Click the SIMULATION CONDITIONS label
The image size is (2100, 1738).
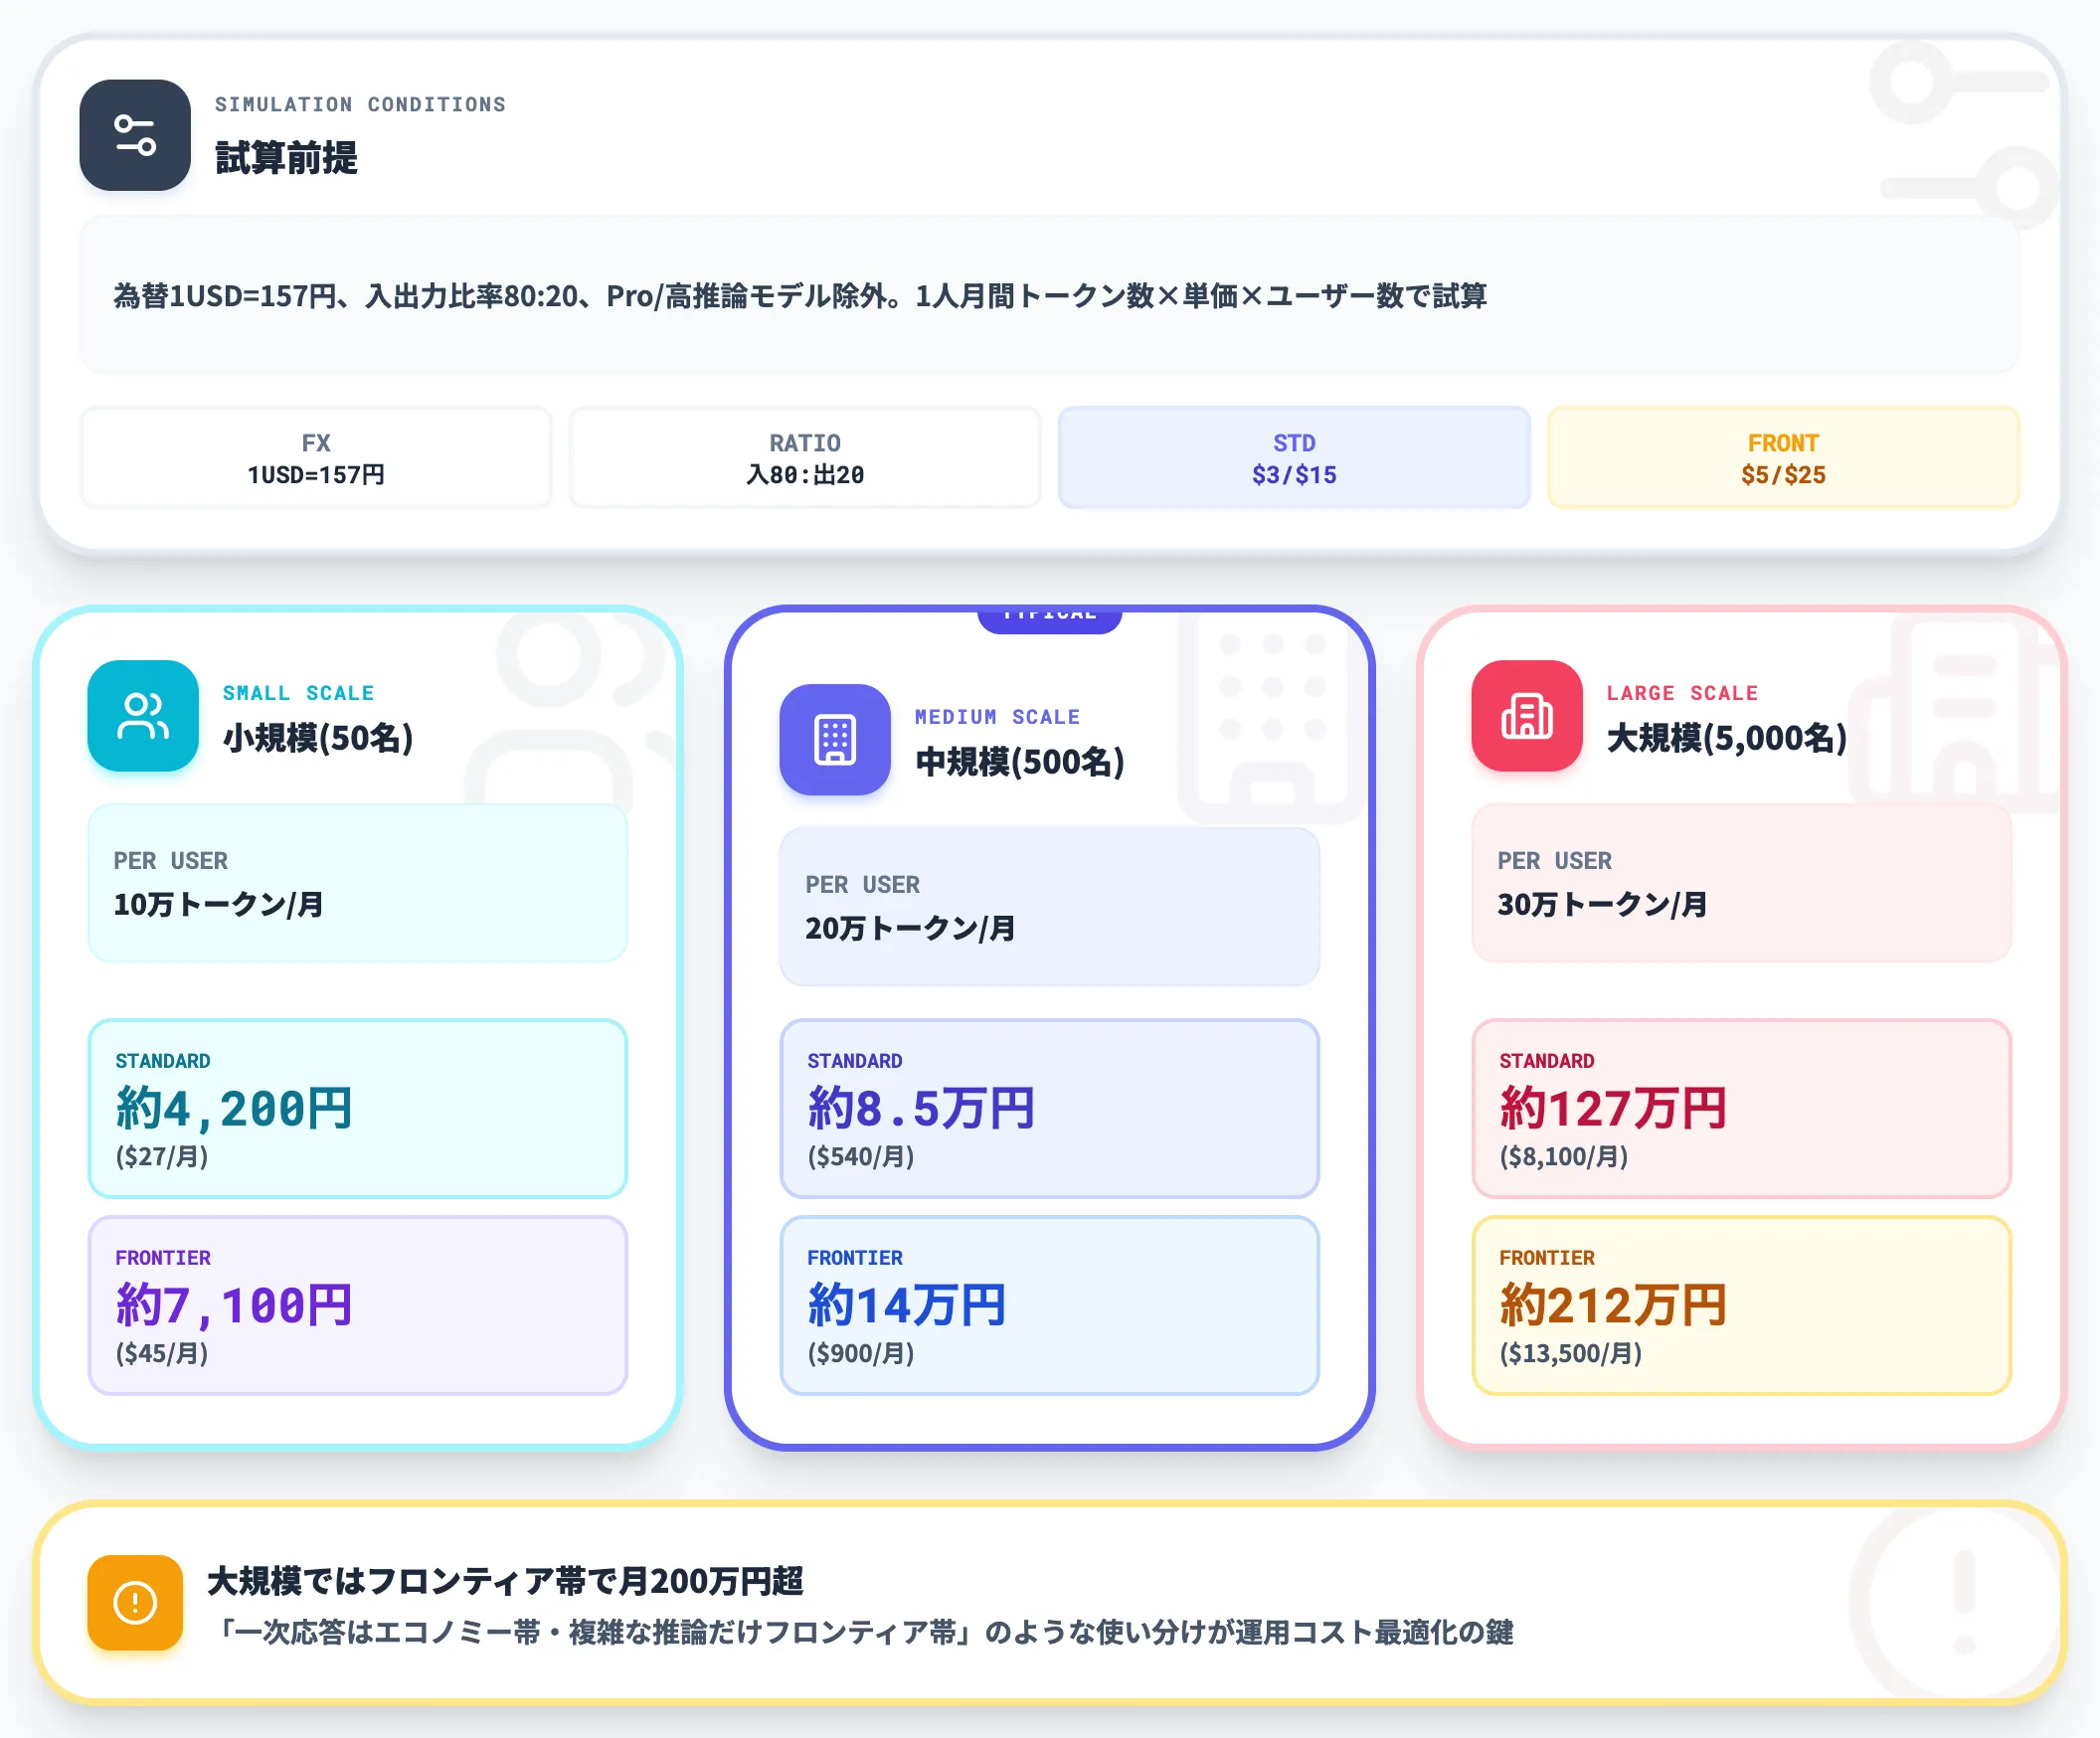pyautogui.click(x=360, y=104)
